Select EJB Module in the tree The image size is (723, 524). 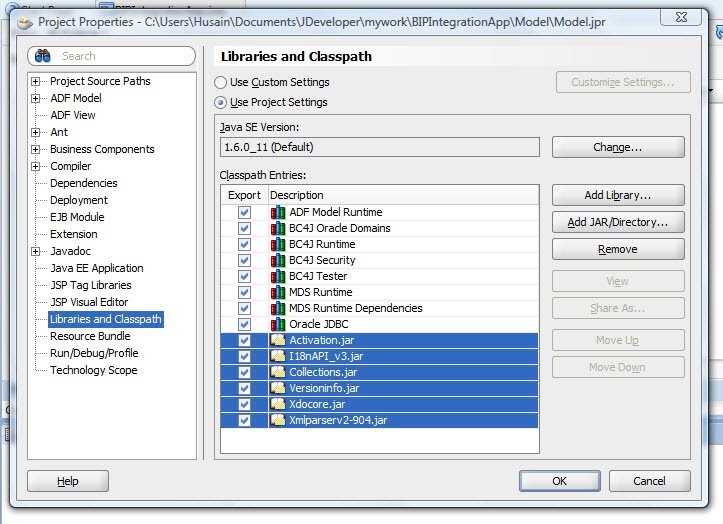click(77, 217)
